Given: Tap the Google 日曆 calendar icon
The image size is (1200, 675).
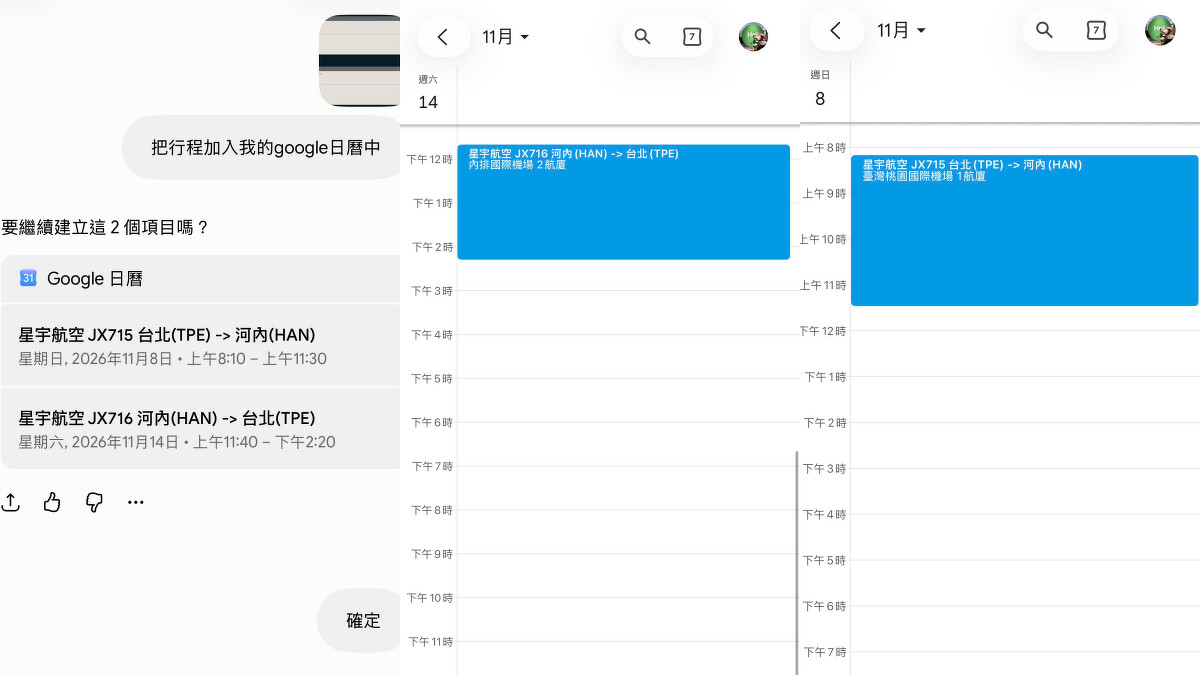Looking at the screenshot, I should [28, 278].
